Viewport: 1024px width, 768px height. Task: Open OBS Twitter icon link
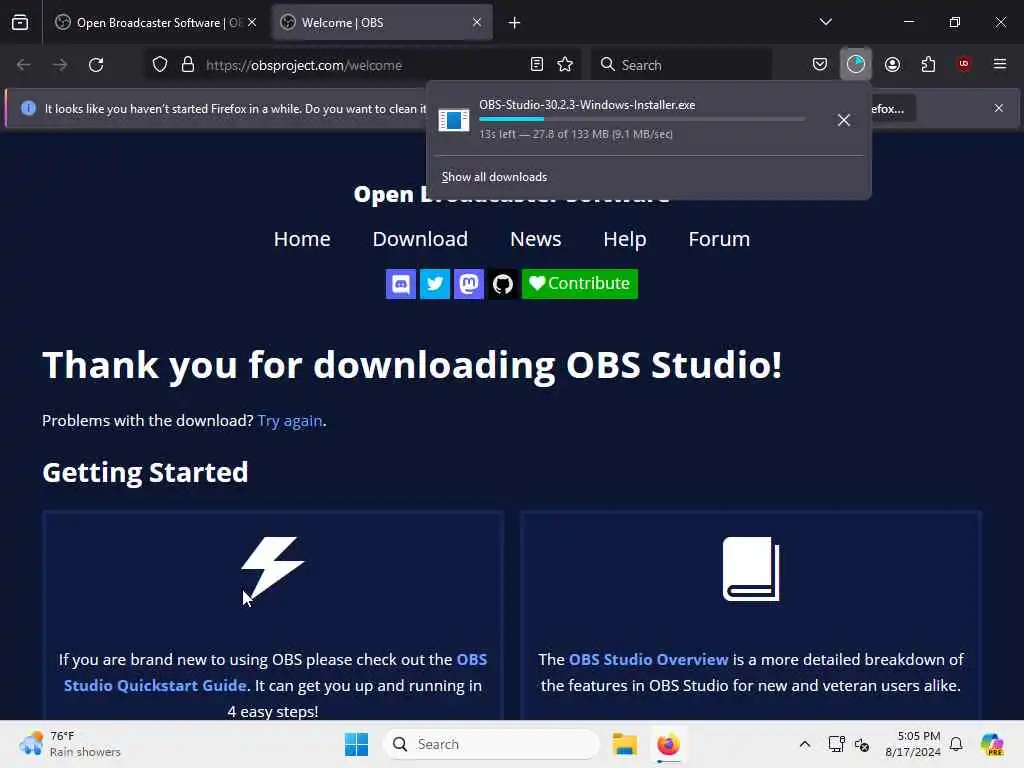(x=434, y=284)
